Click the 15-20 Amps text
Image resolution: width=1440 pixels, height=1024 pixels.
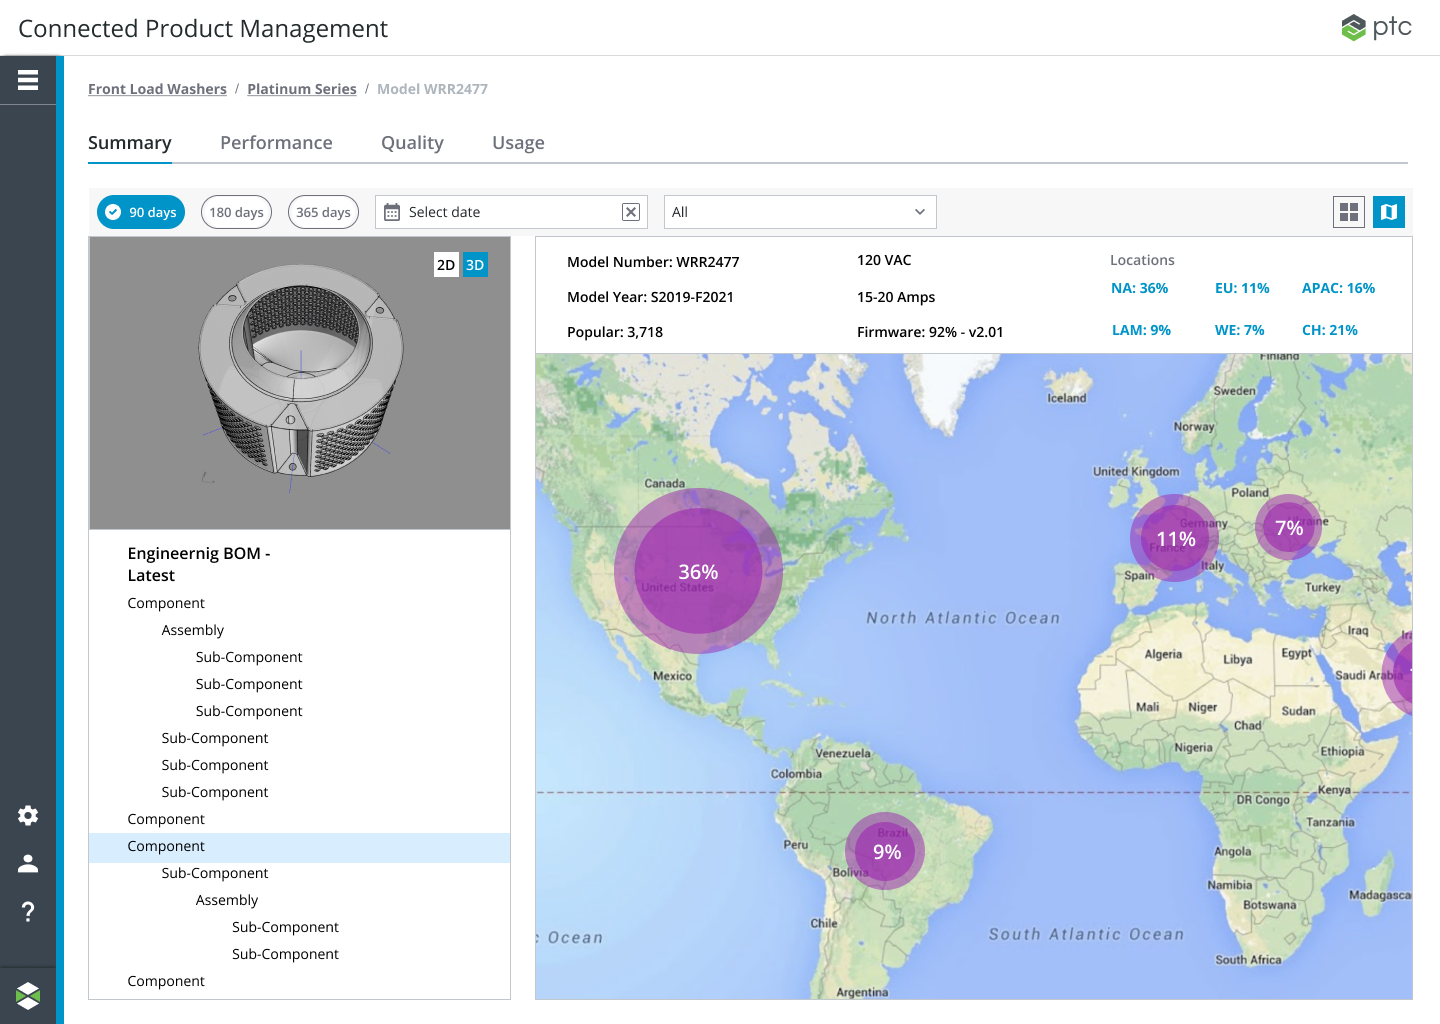pyautogui.click(x=896, y=297)
